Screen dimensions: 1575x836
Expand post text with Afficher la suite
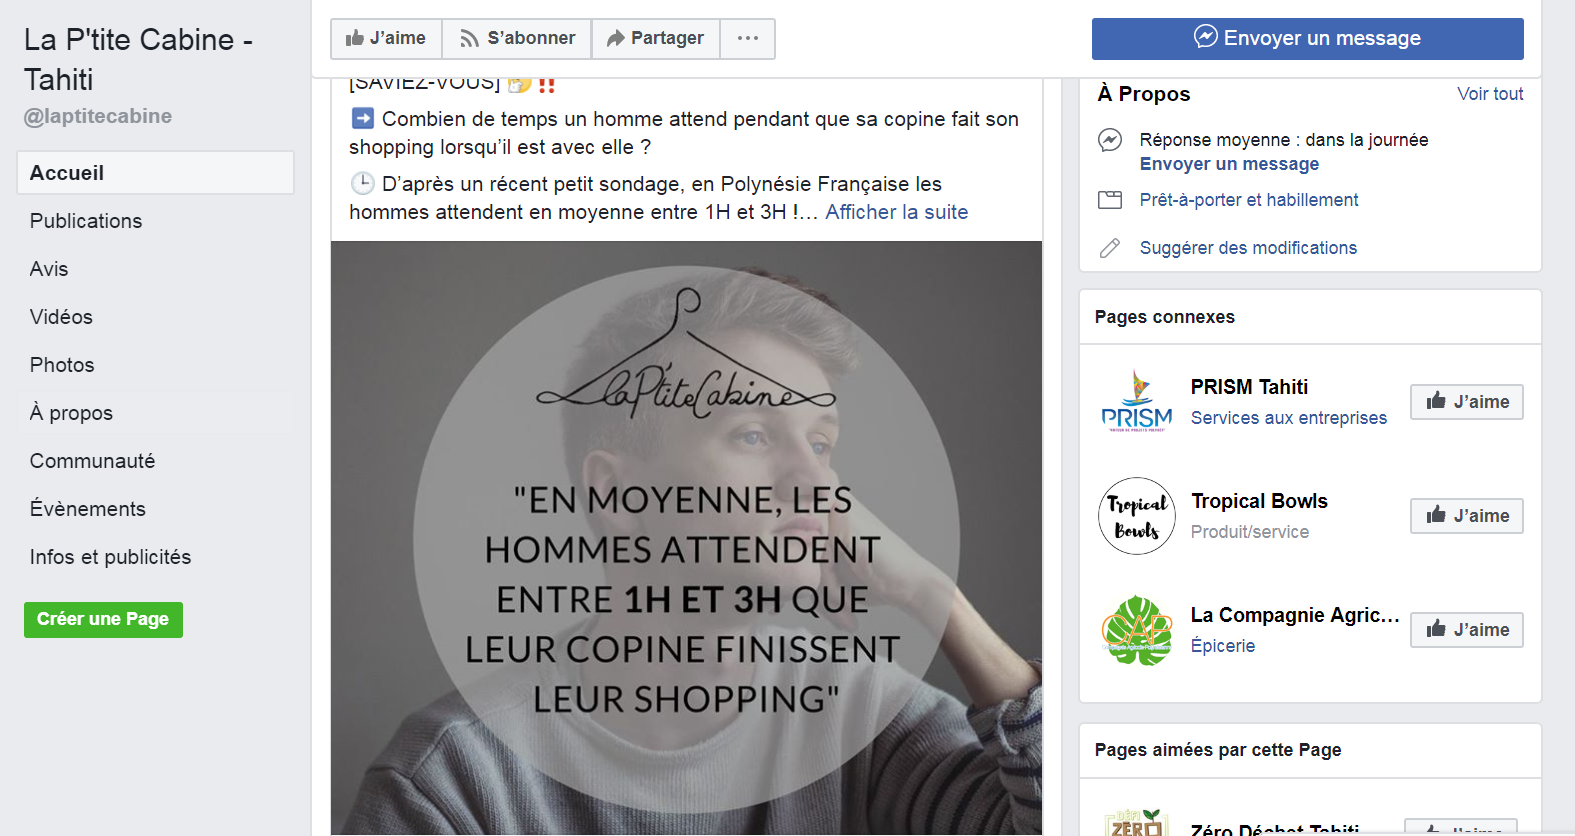pyautogui.click(x=896, y=212)
